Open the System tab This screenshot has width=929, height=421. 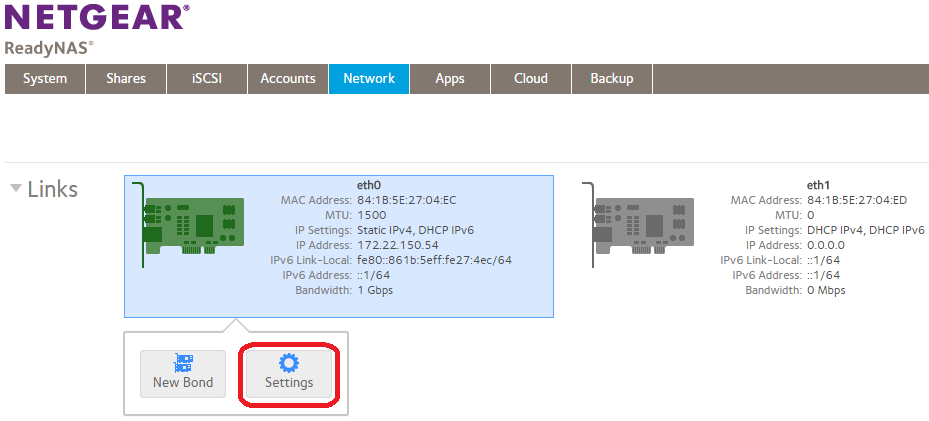[45, 79]
